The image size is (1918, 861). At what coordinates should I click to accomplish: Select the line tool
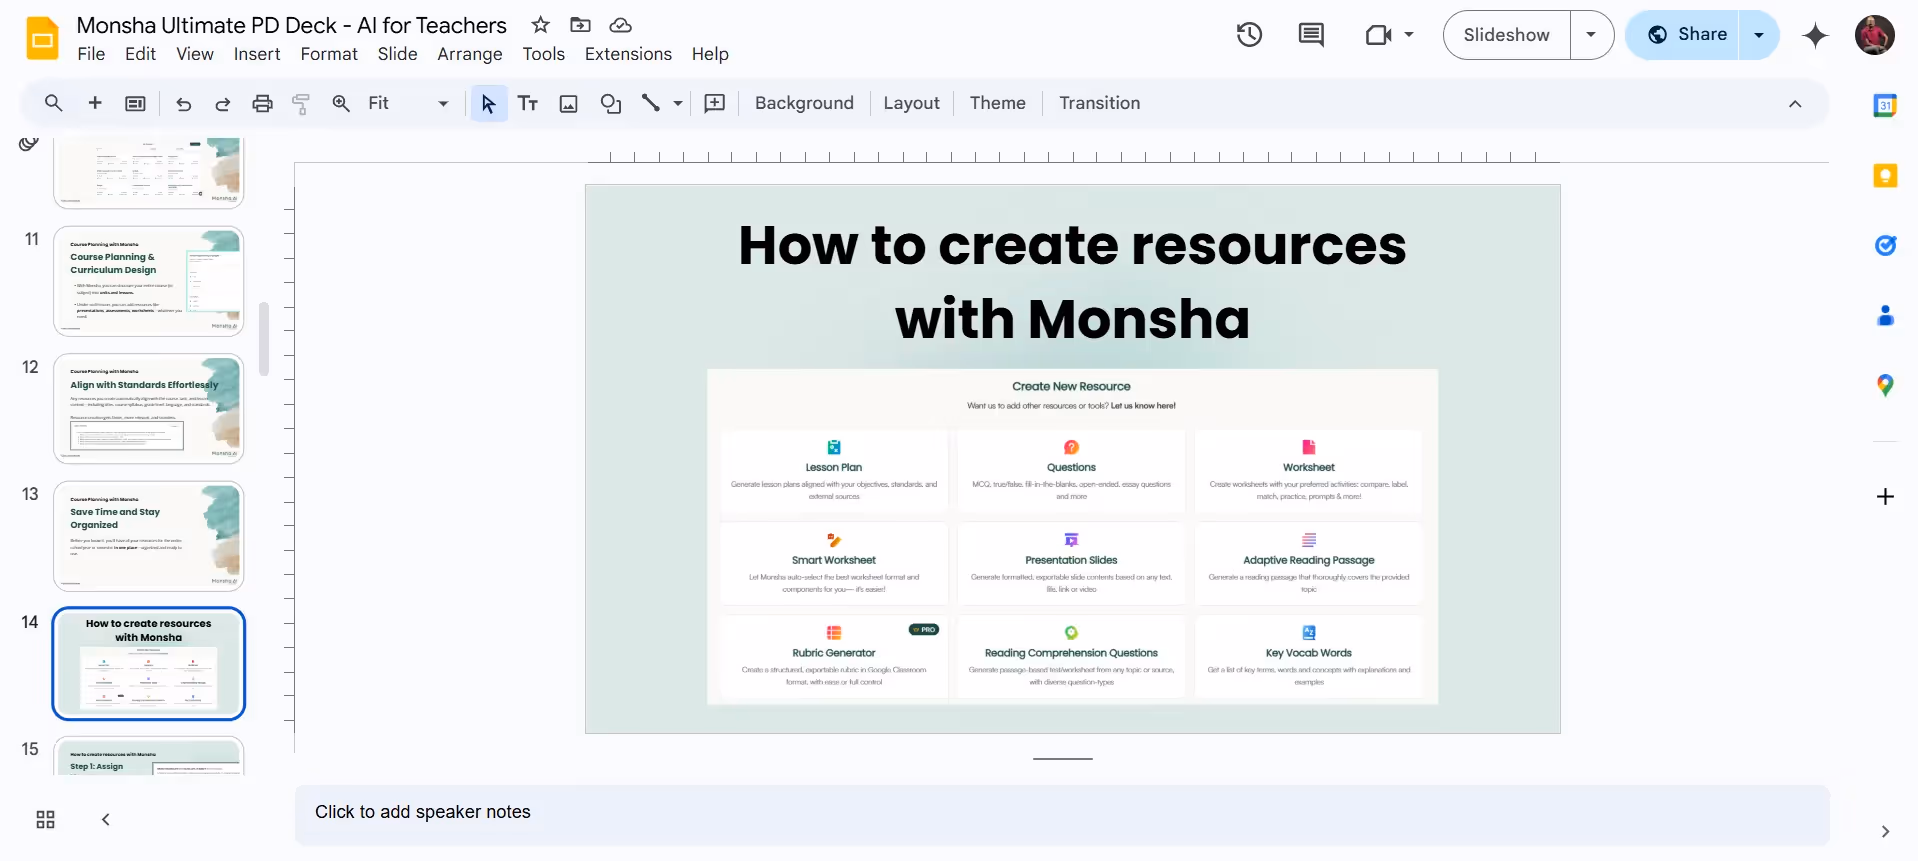click(x=651, y=103)
